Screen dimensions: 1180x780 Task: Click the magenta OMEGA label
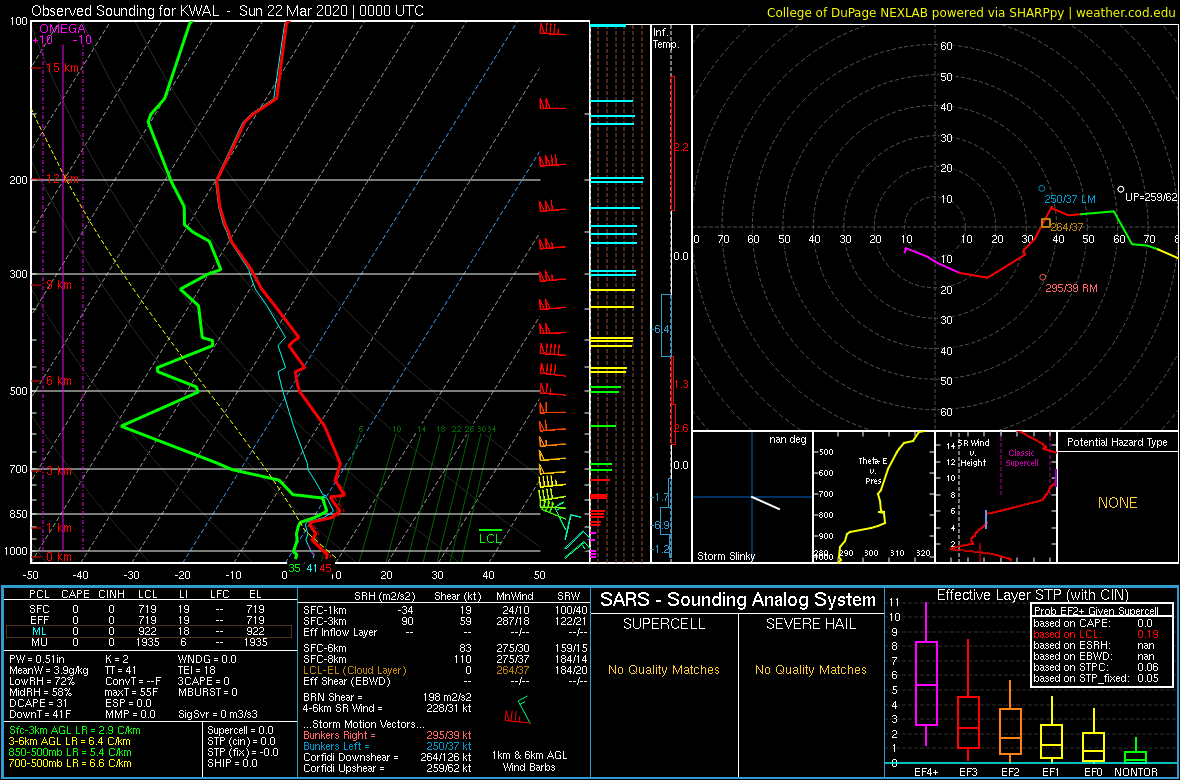pos(62,29)
